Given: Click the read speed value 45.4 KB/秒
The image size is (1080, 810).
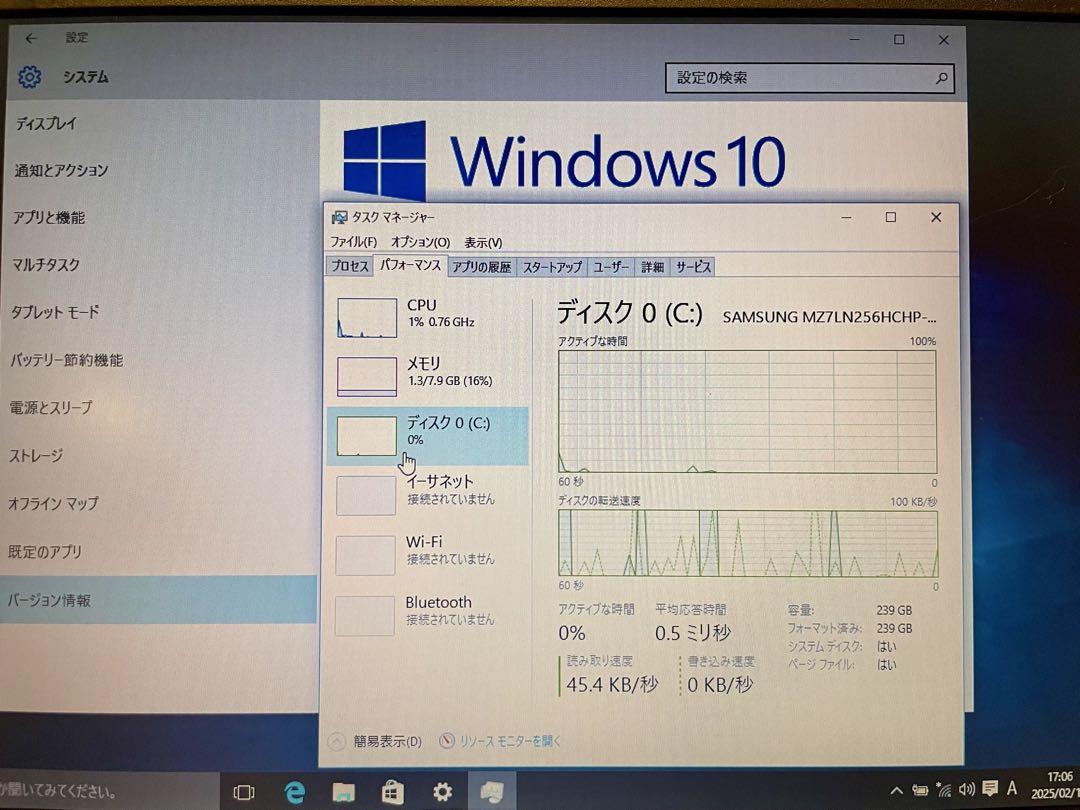Looking at the screenshot, I should point(612,685).
